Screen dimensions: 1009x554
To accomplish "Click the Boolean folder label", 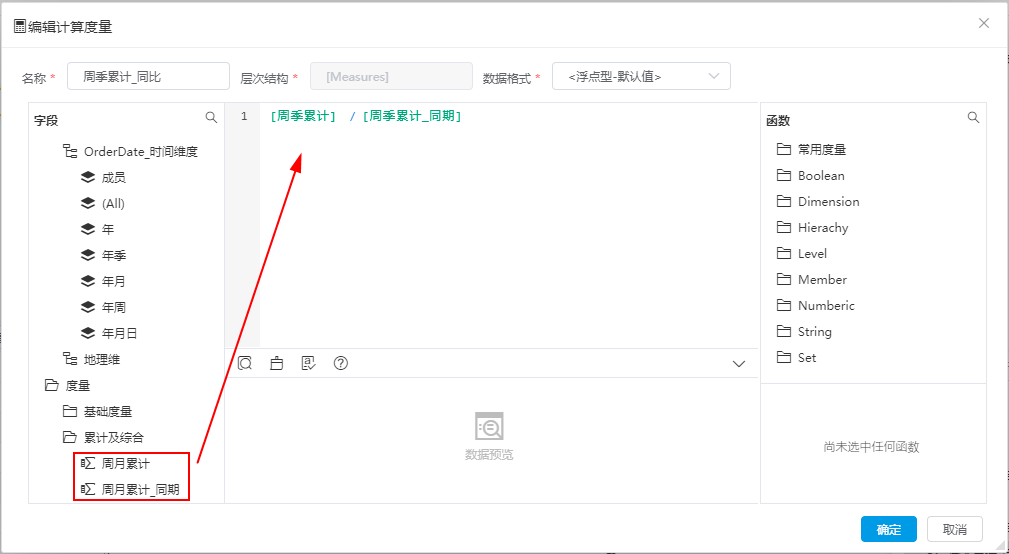I will click(821, 176).
